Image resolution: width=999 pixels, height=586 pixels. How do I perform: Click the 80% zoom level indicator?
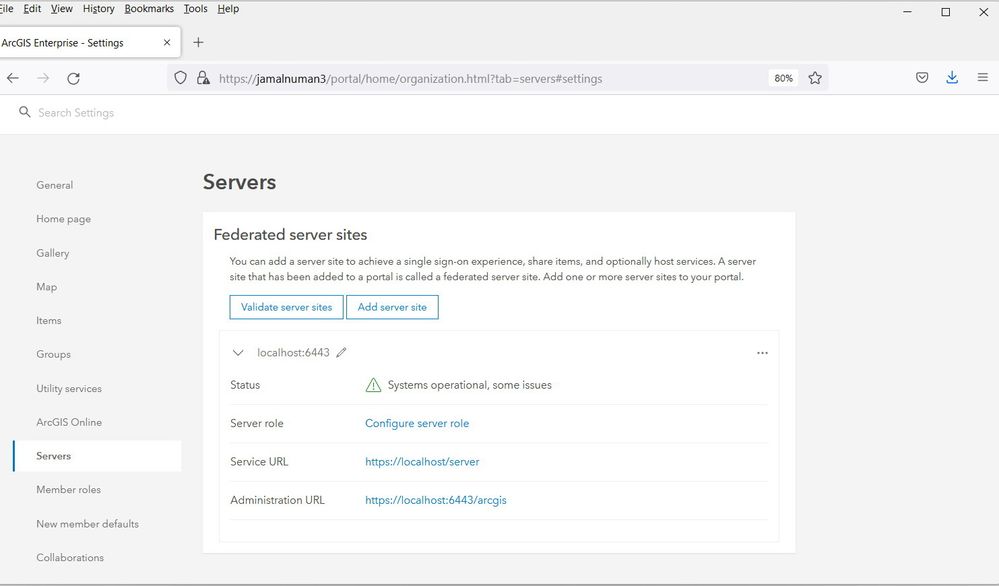coord(783,78)
